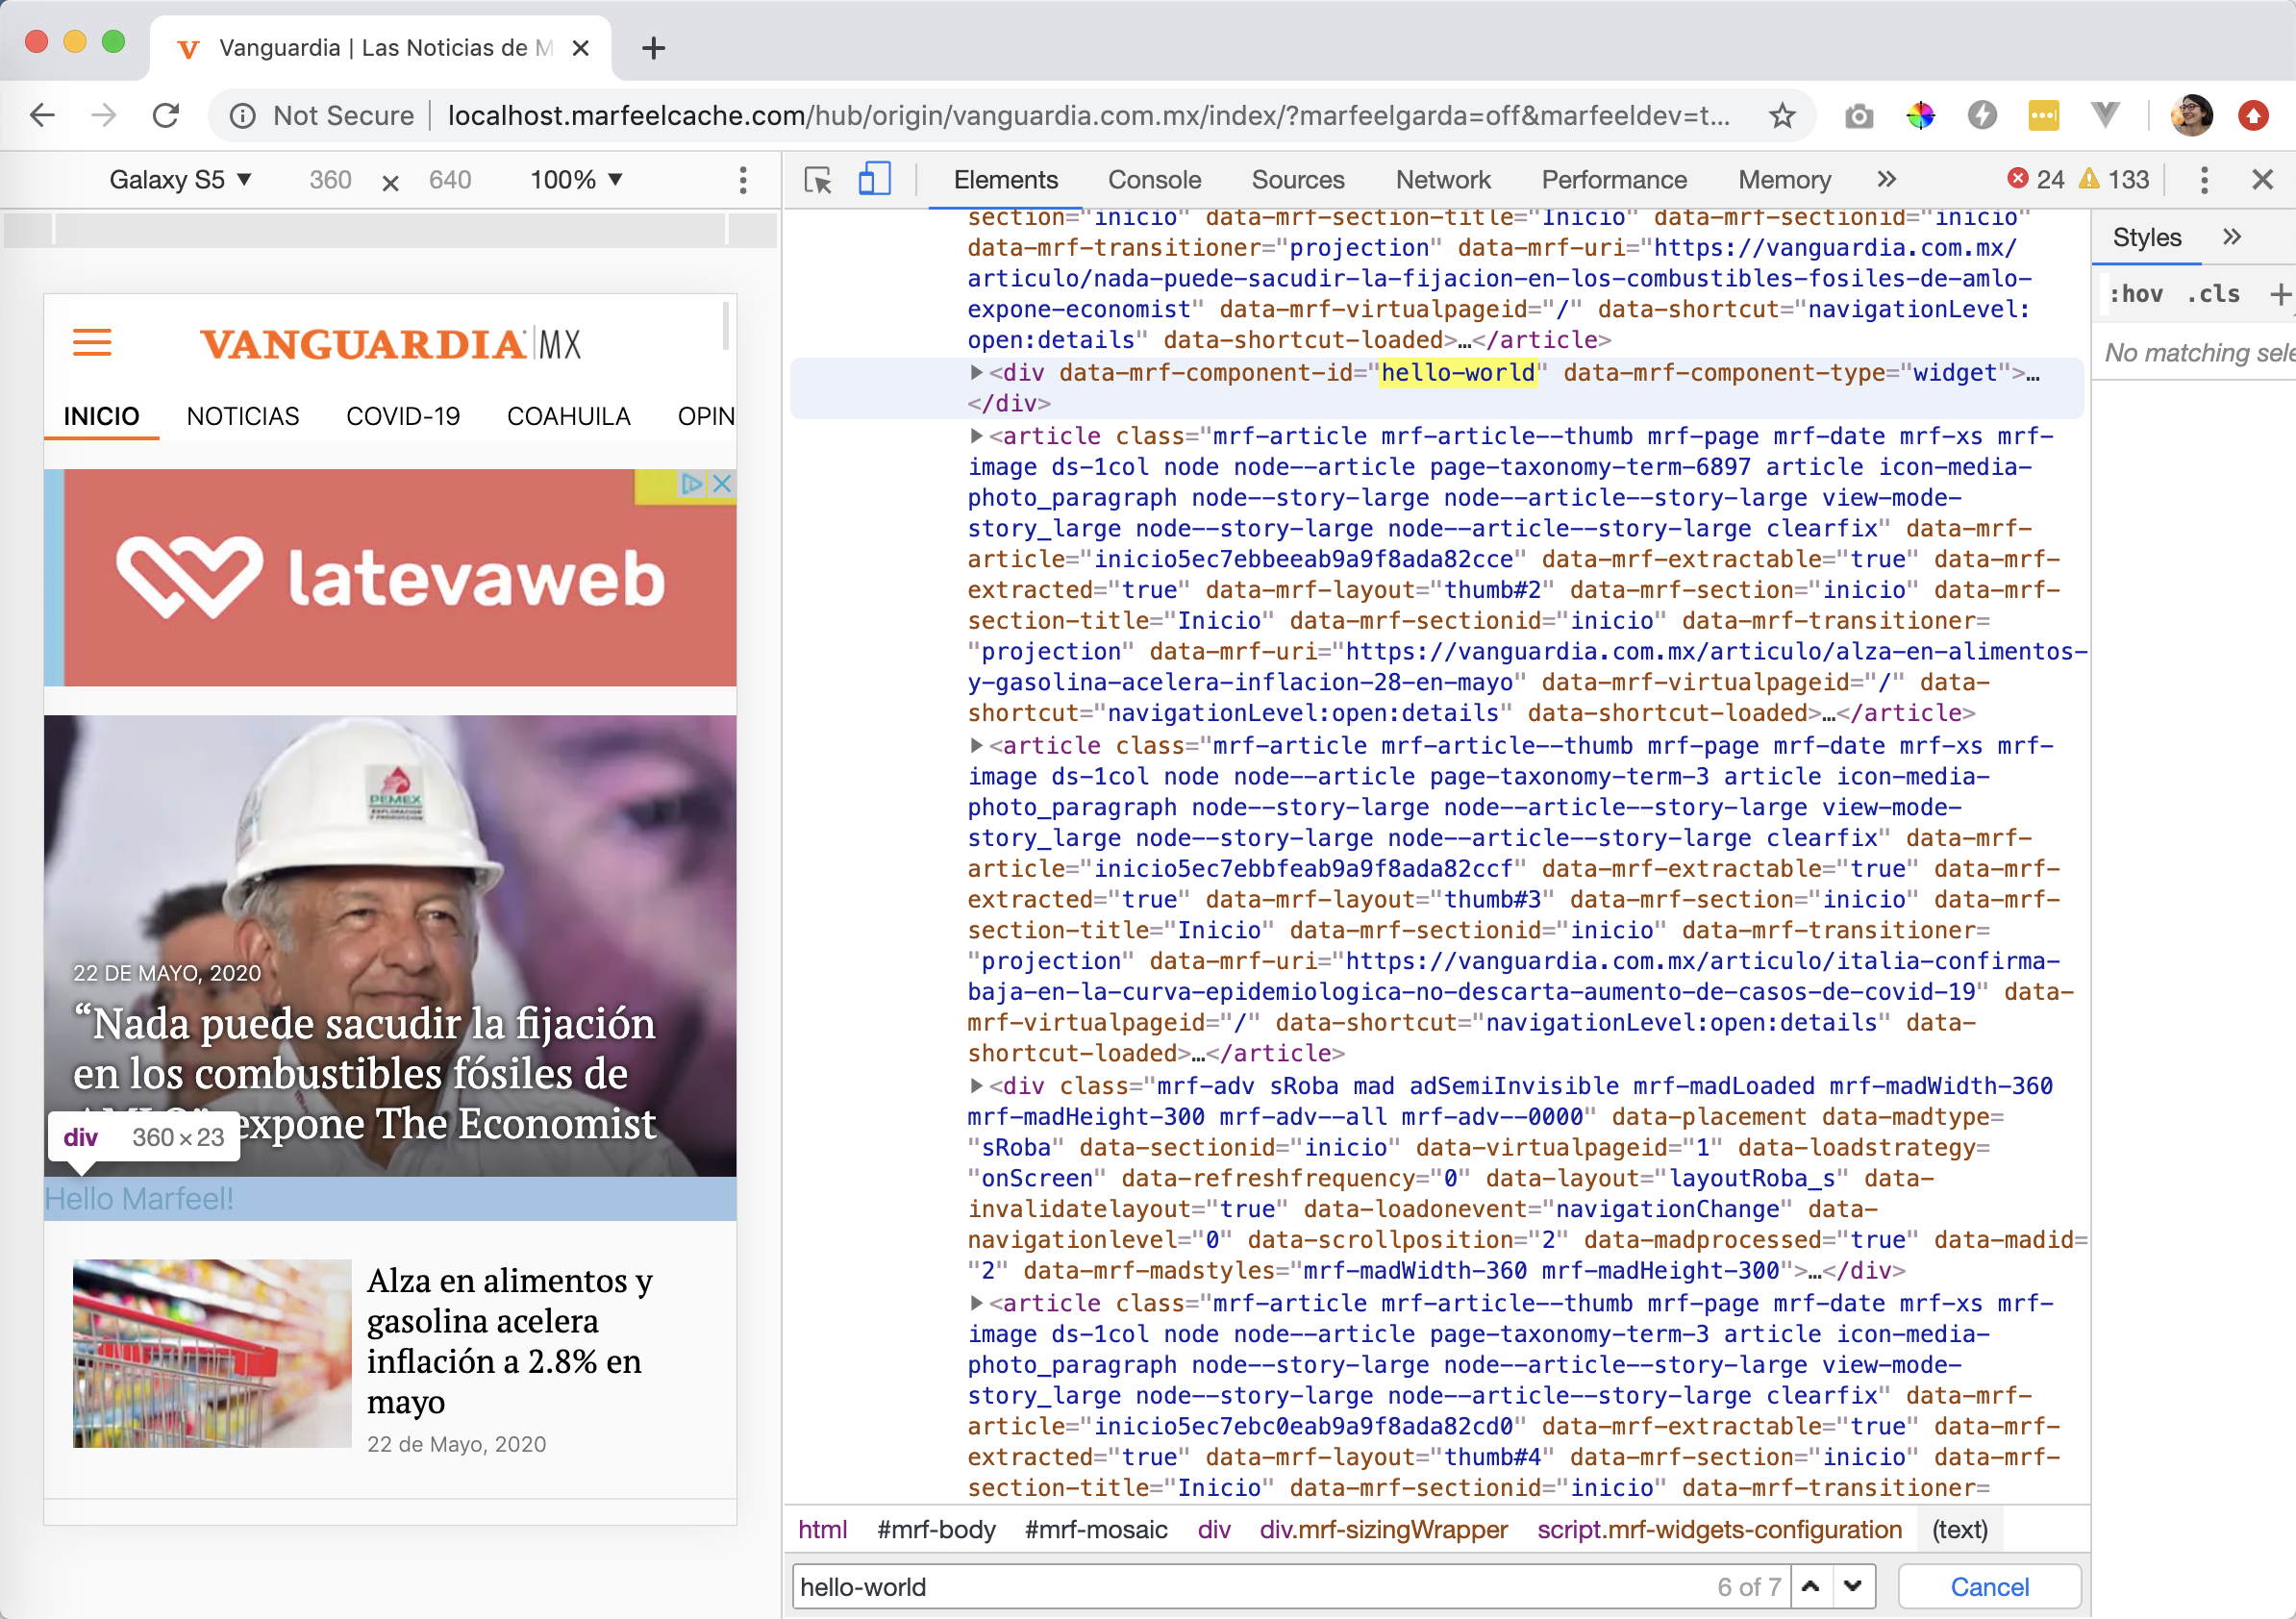Click the 24 errors counter
Viewport: 2296px width, 1619px height.
point(2036,180)
